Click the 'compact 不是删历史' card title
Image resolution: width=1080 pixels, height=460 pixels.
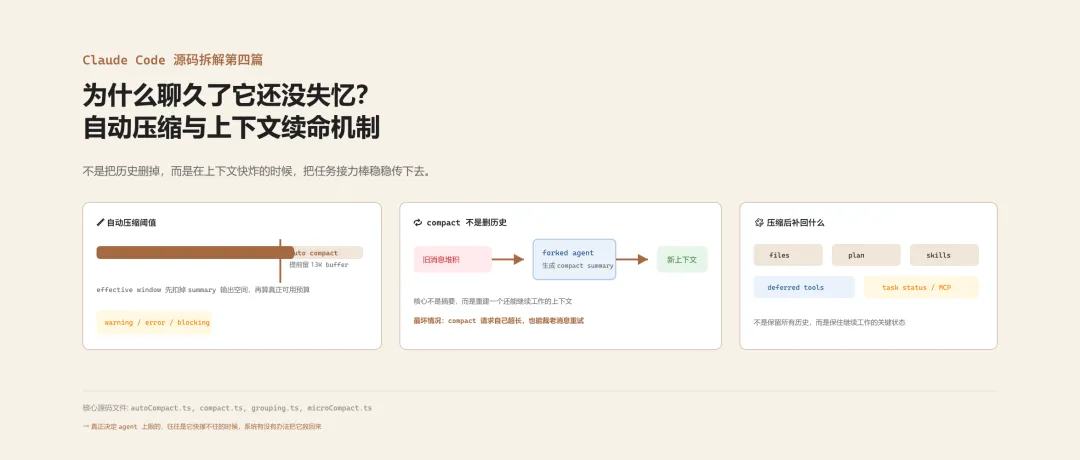tap(467, 222)
